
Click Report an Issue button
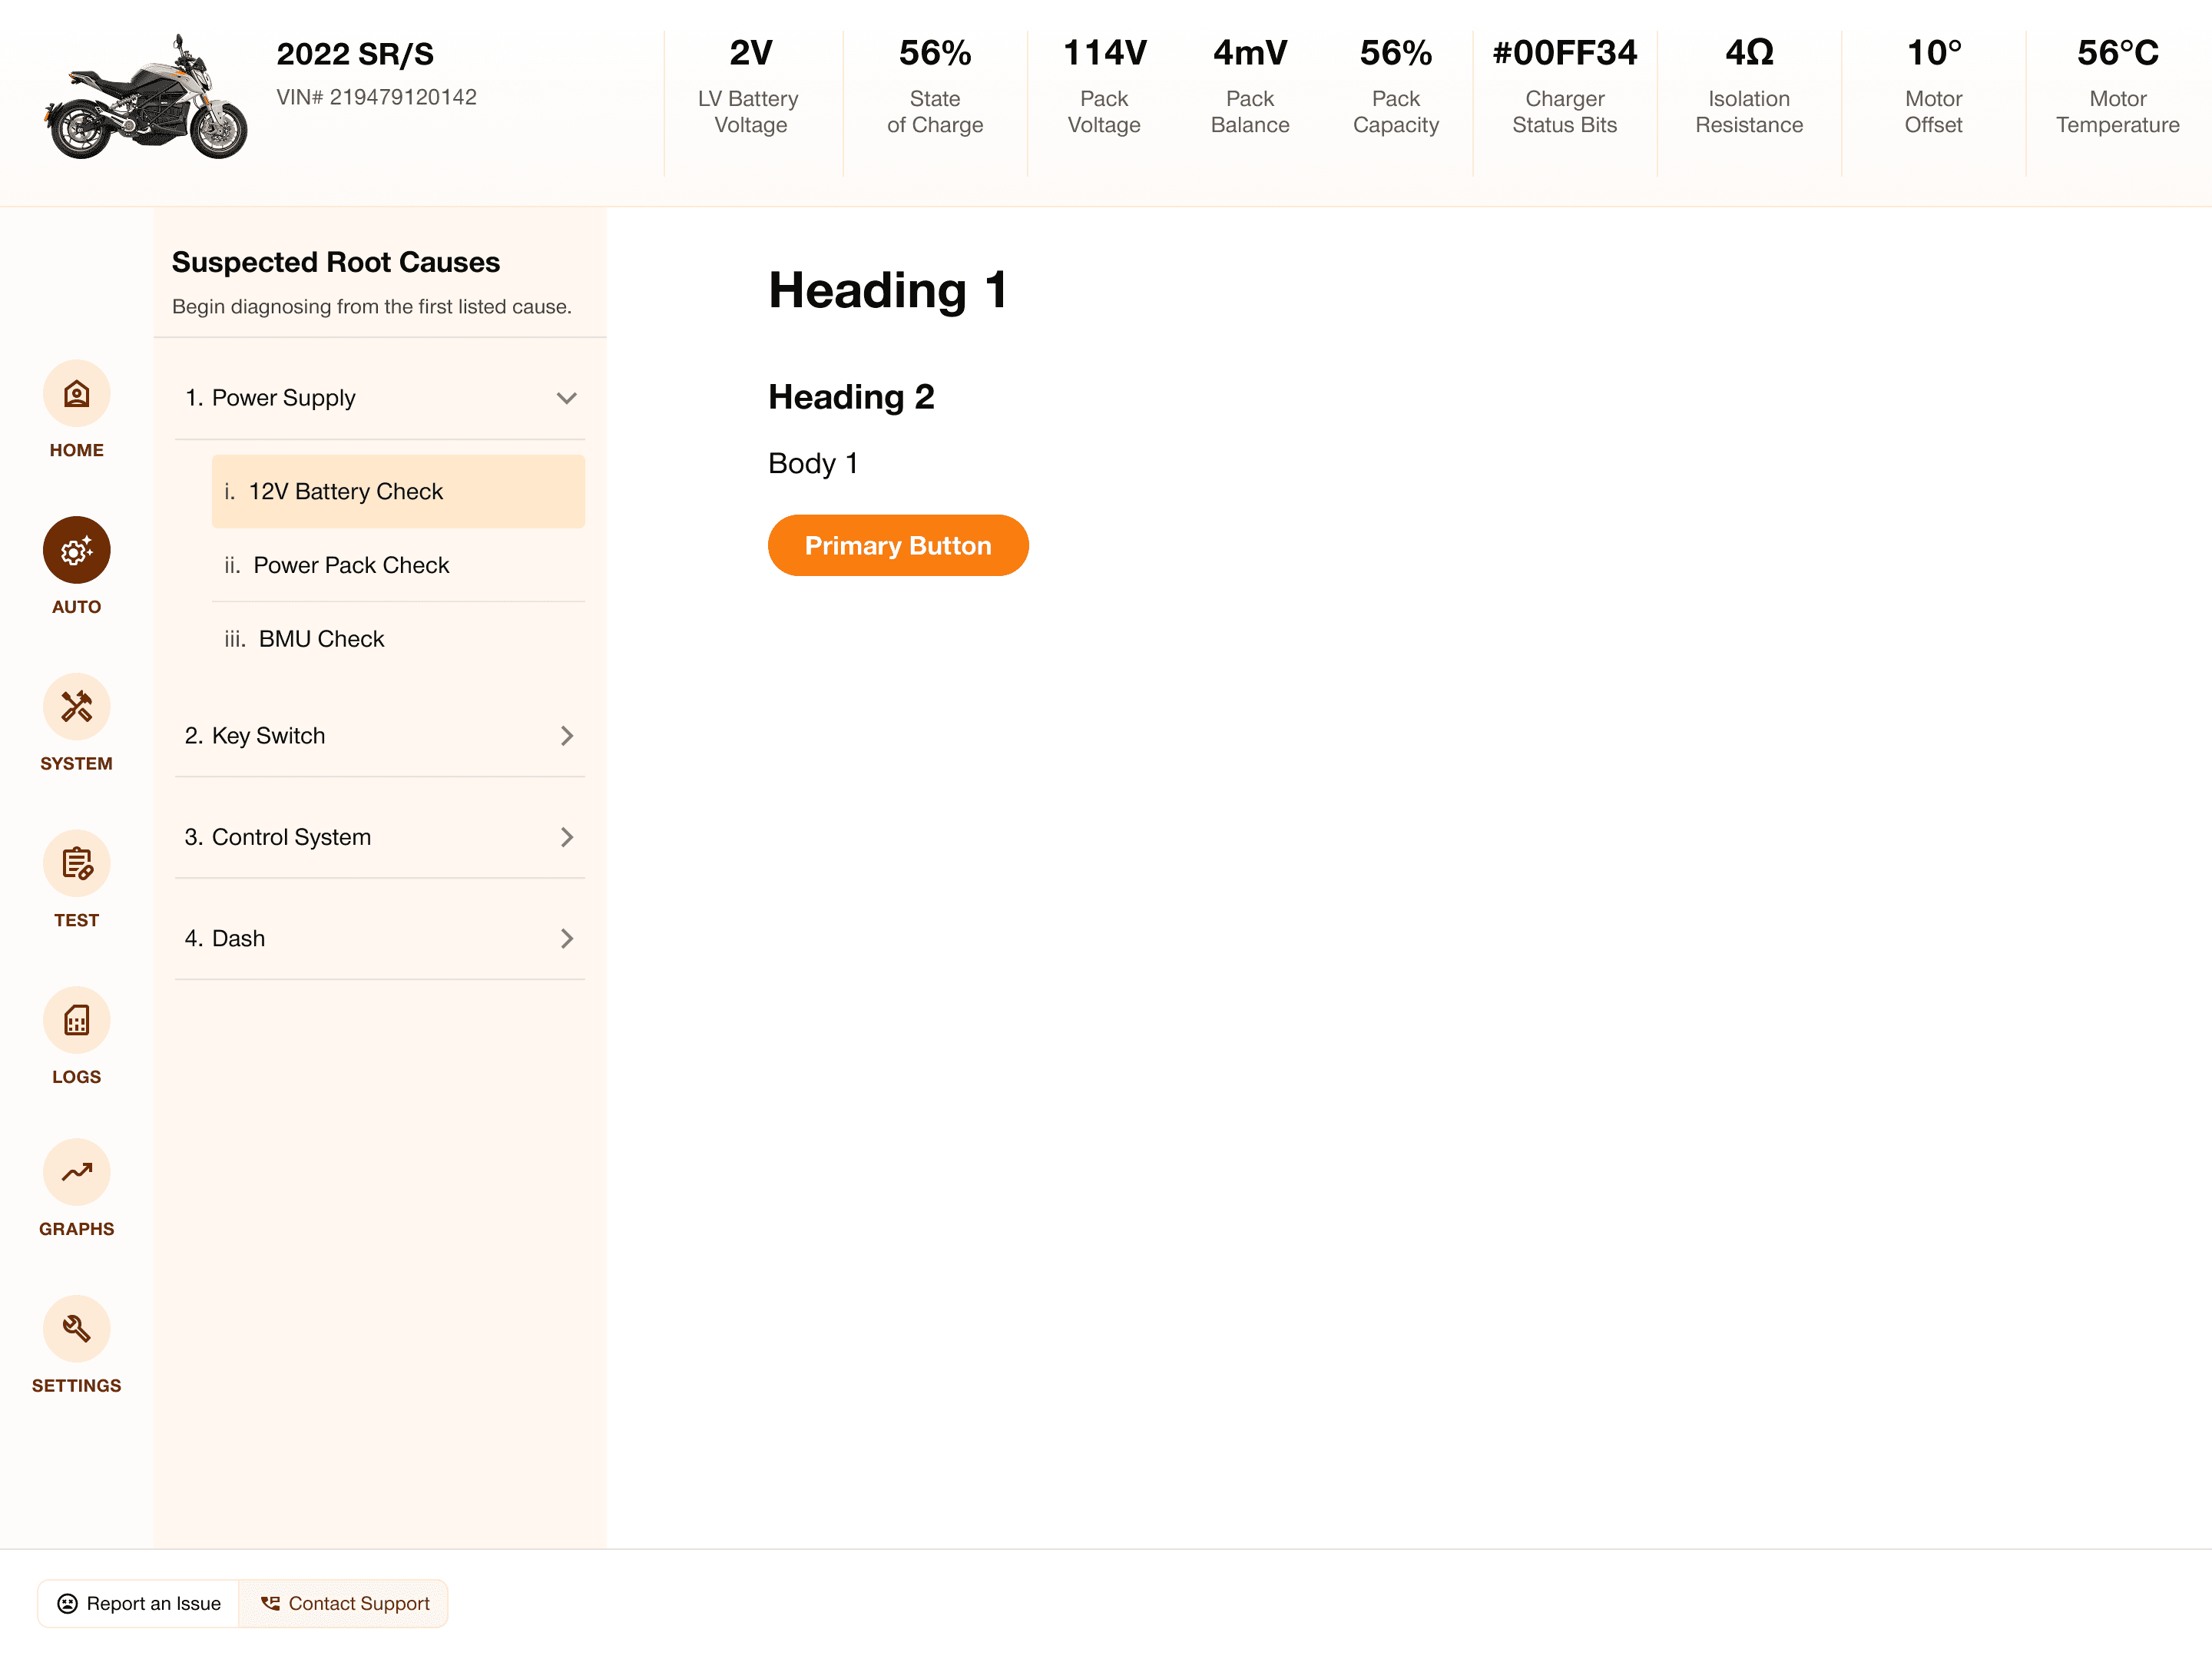[139, 1603]
